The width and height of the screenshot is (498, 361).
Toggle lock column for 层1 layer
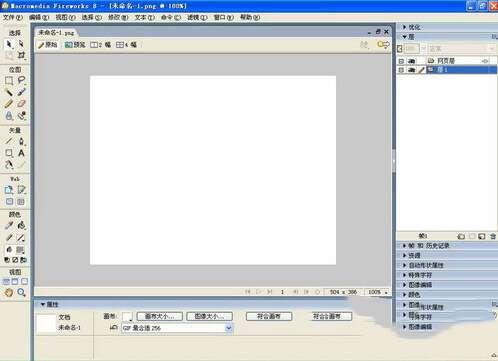pyautogui.click(x=422, y=70)
